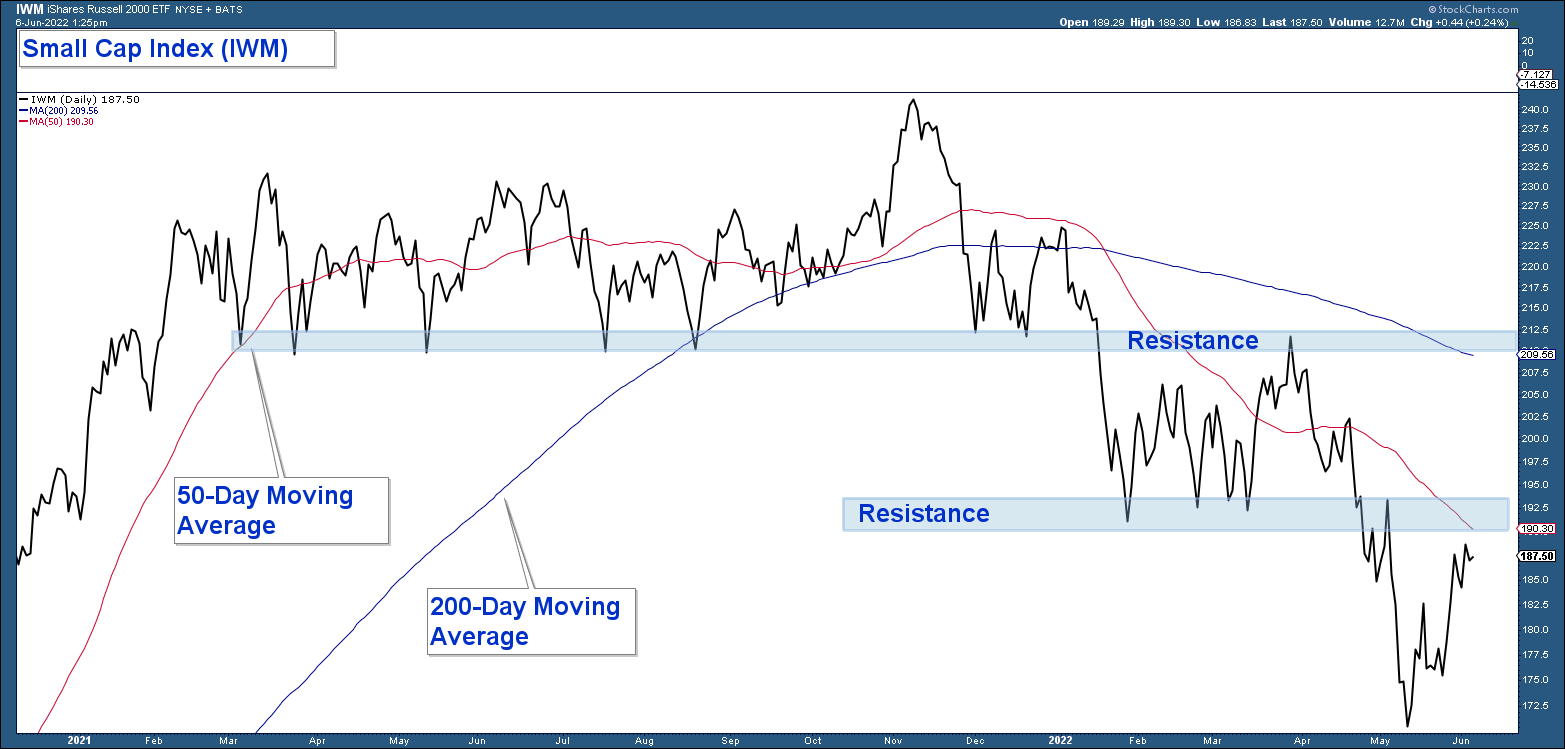Click the 'Small Cap Index (IWM)' title box

point(176,49)
